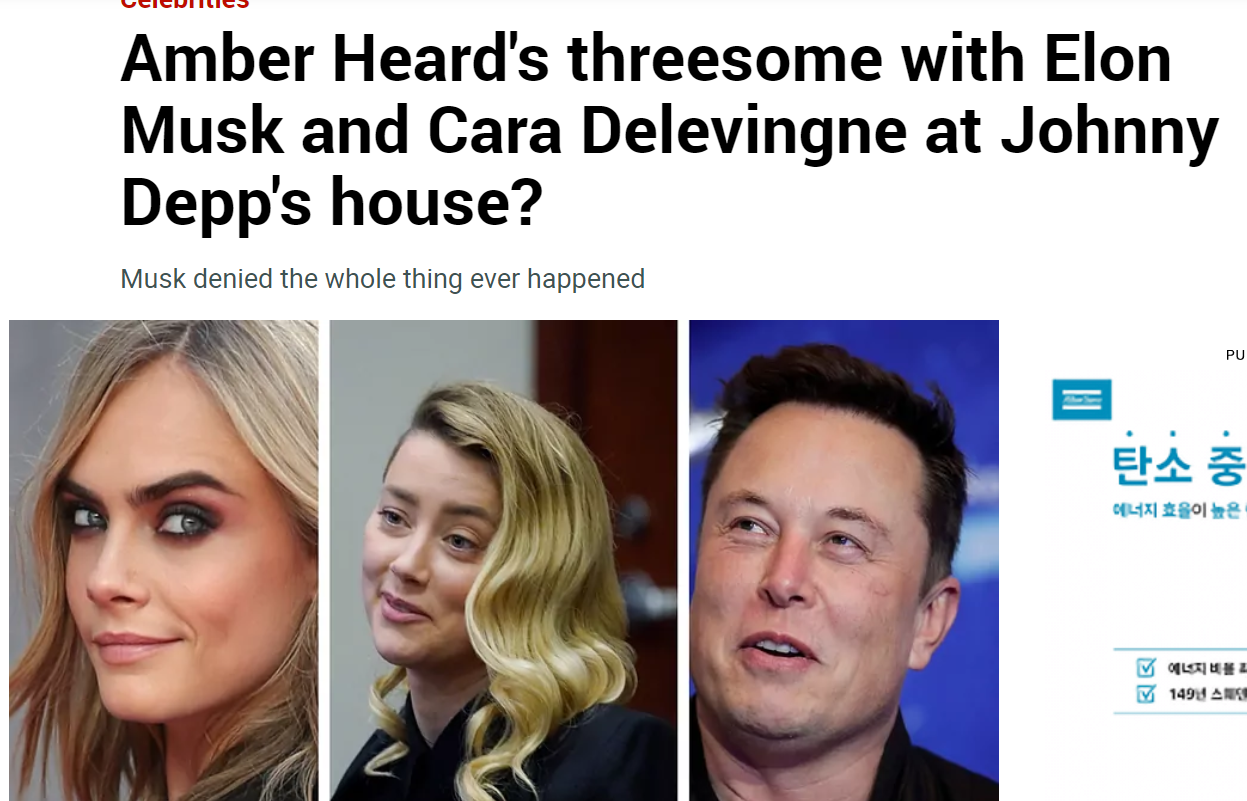The height and width of the screenshot is (801, 1247).
Task: Click the '149년' bullet text in the ad
Action: (1207, 693)
